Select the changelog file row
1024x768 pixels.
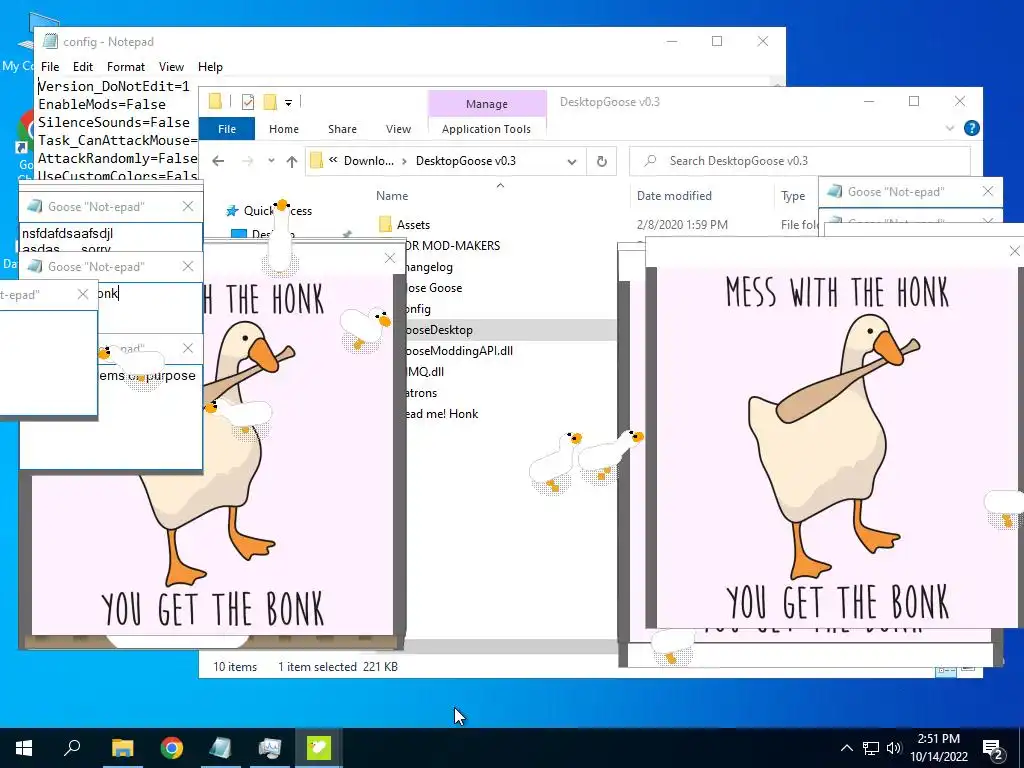point(428,266)
